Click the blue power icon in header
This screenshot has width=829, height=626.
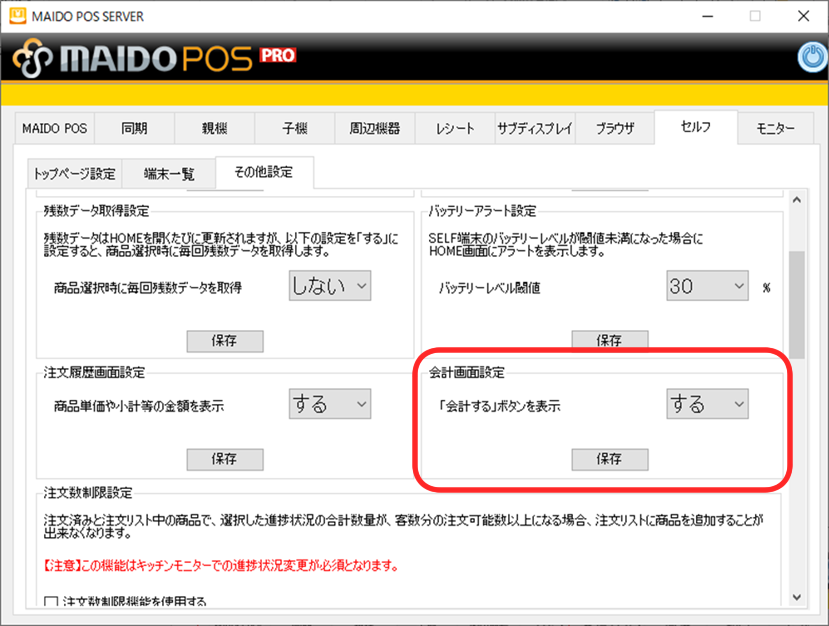point(813,57)
